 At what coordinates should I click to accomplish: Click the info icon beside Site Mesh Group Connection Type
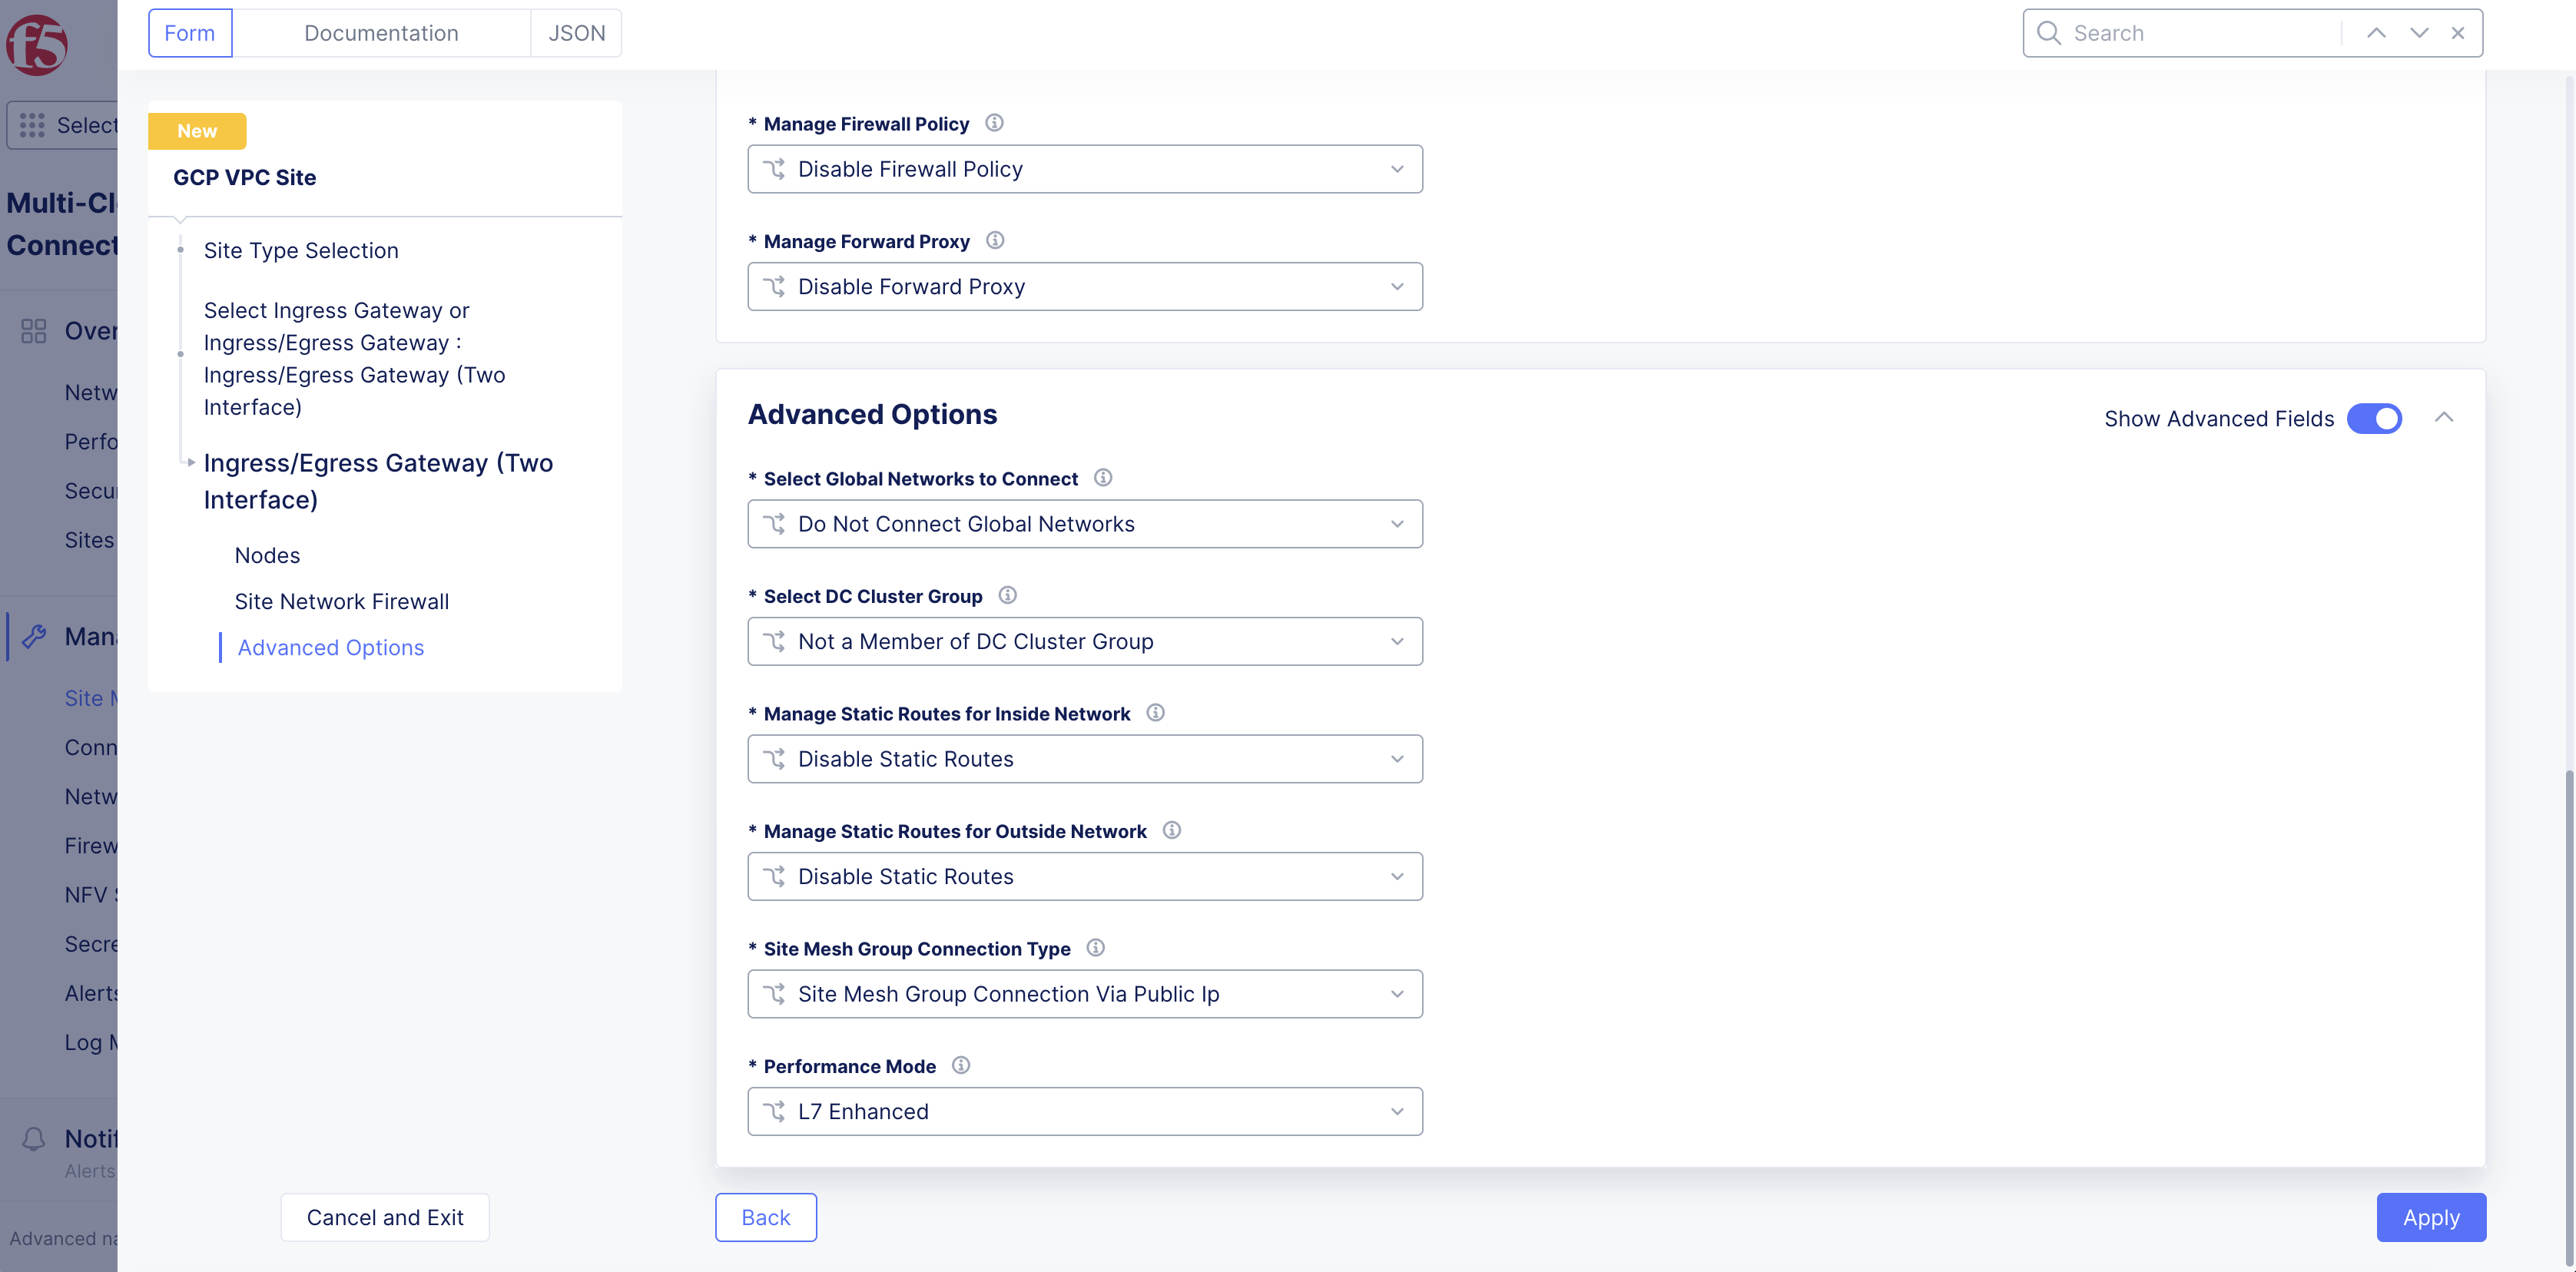coord(1095,948)
